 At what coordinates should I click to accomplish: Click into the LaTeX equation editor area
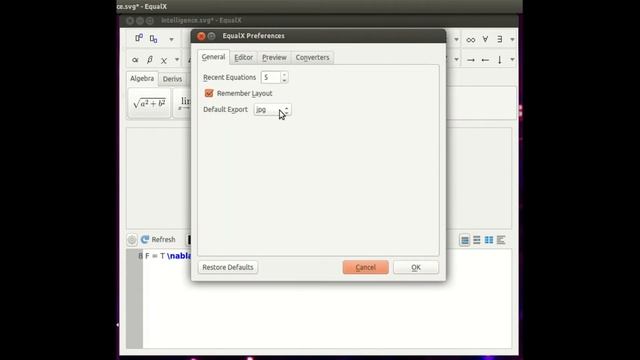327,299
